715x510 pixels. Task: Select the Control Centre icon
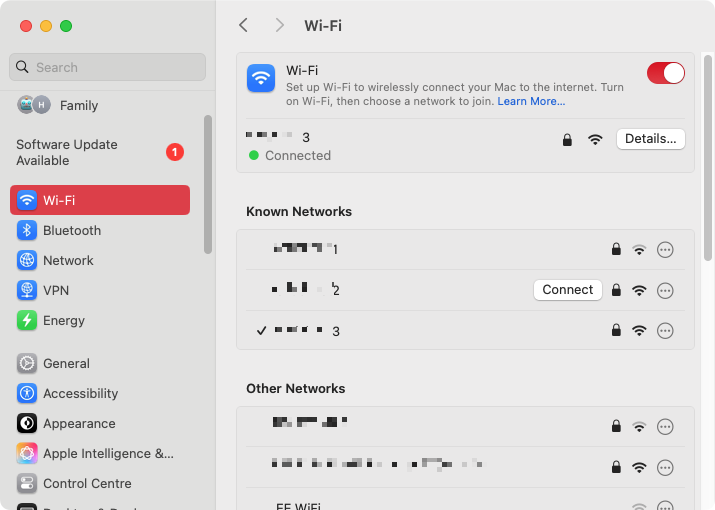[27, 484]
